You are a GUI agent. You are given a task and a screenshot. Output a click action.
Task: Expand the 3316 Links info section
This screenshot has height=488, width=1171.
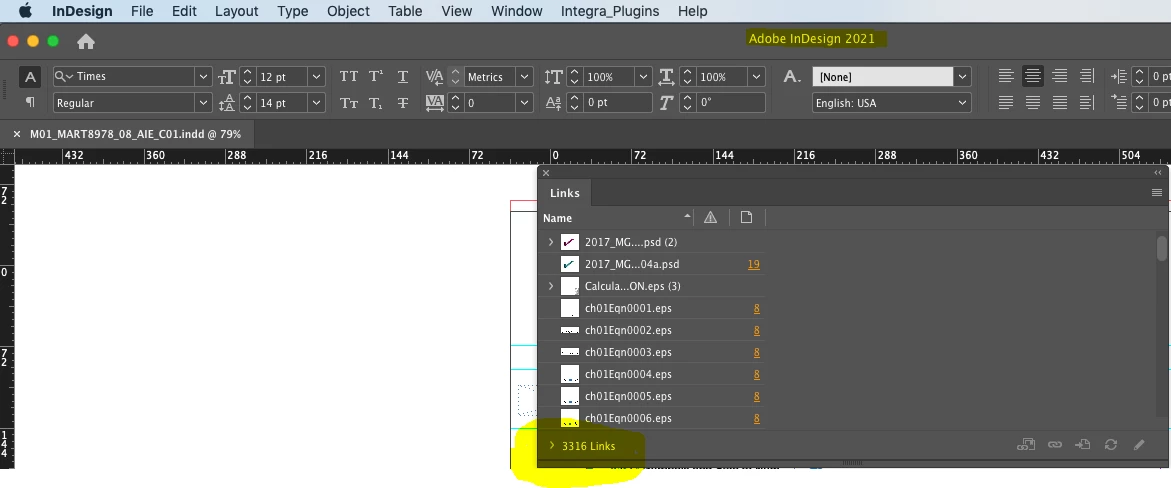pos(552,445)
